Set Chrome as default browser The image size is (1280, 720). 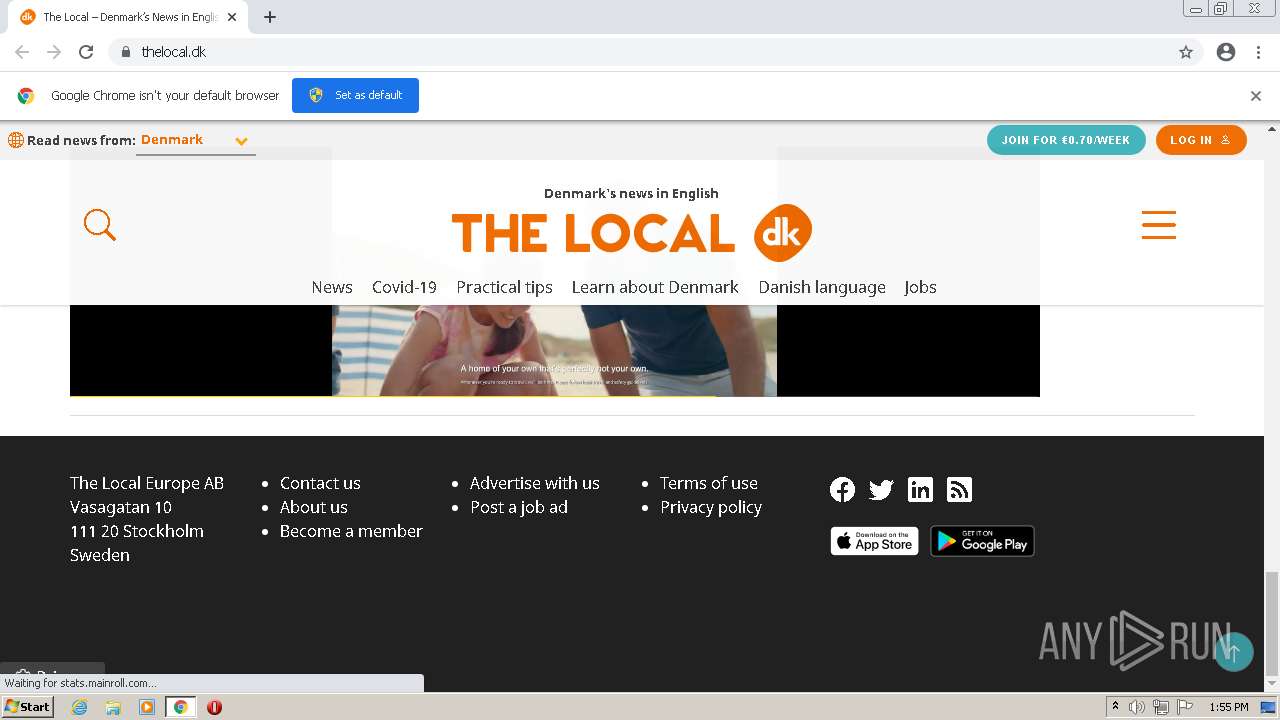click(x=355, y=95)
